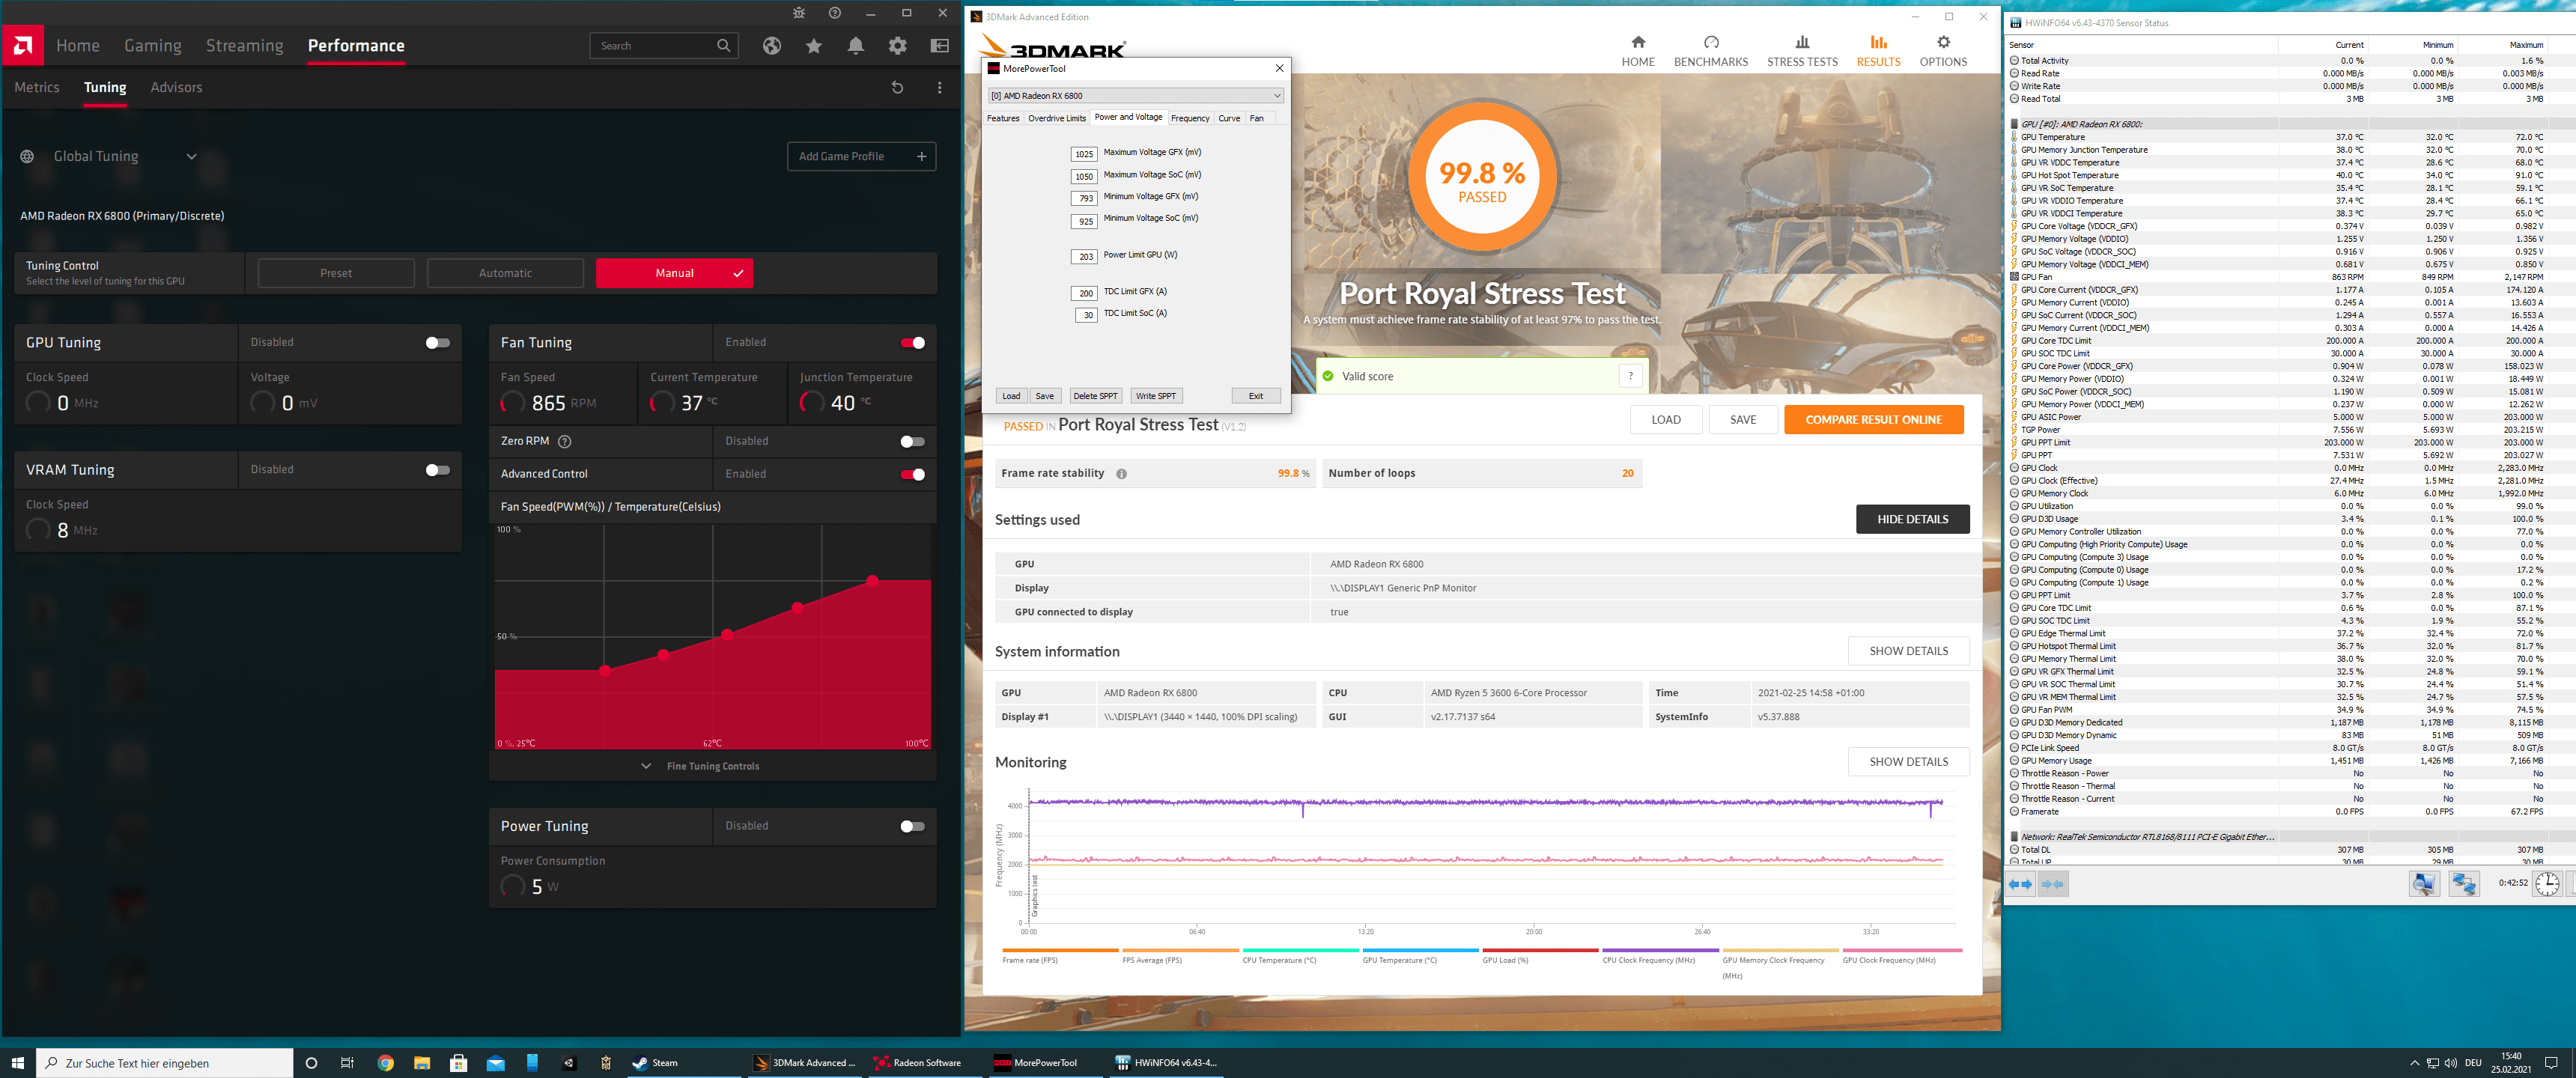Click the Zero RPM help icon

(x=564, y=441)
